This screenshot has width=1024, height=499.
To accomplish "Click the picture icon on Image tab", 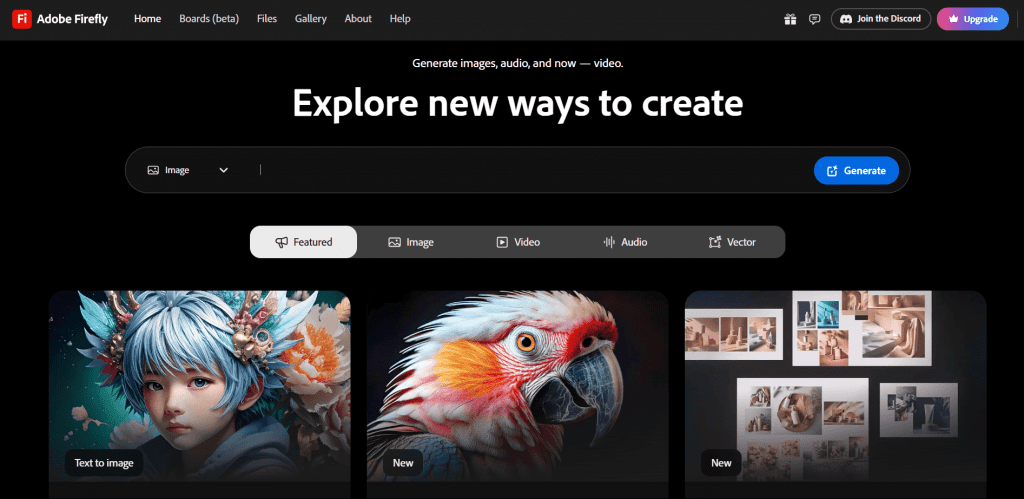I will (x=394, y=242).
